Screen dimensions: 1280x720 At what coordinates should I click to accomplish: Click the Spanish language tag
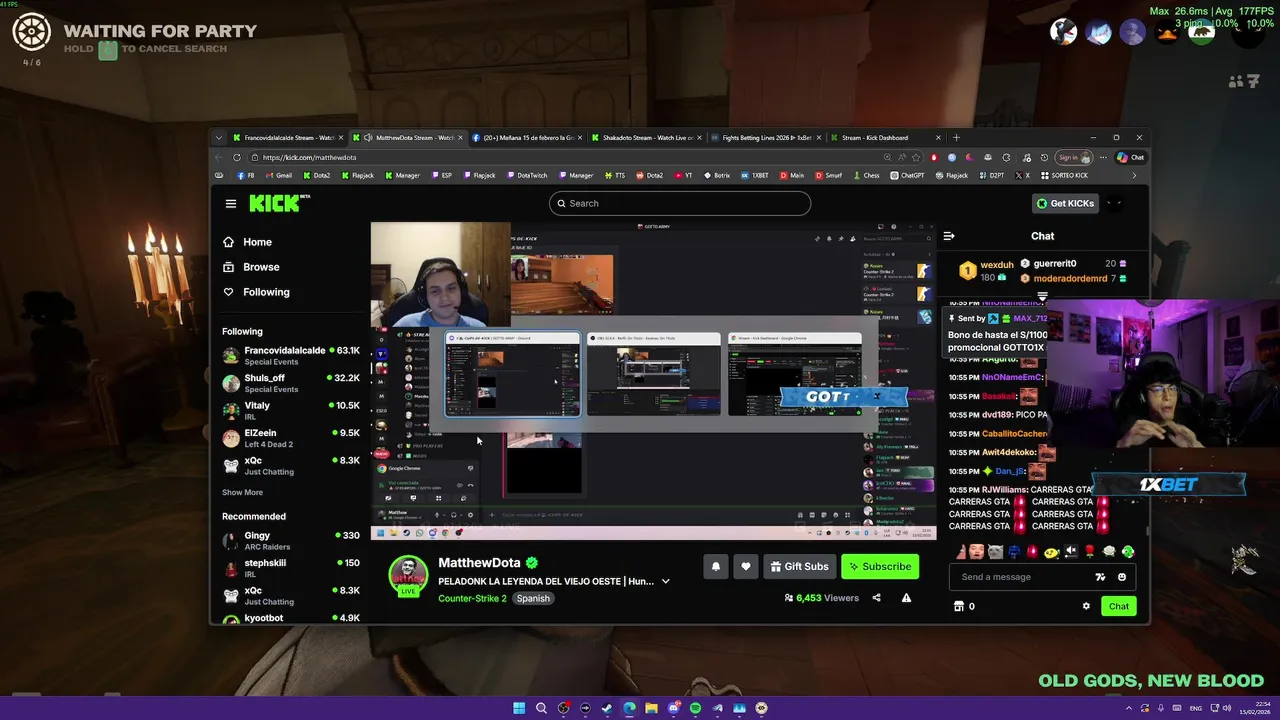533,598
